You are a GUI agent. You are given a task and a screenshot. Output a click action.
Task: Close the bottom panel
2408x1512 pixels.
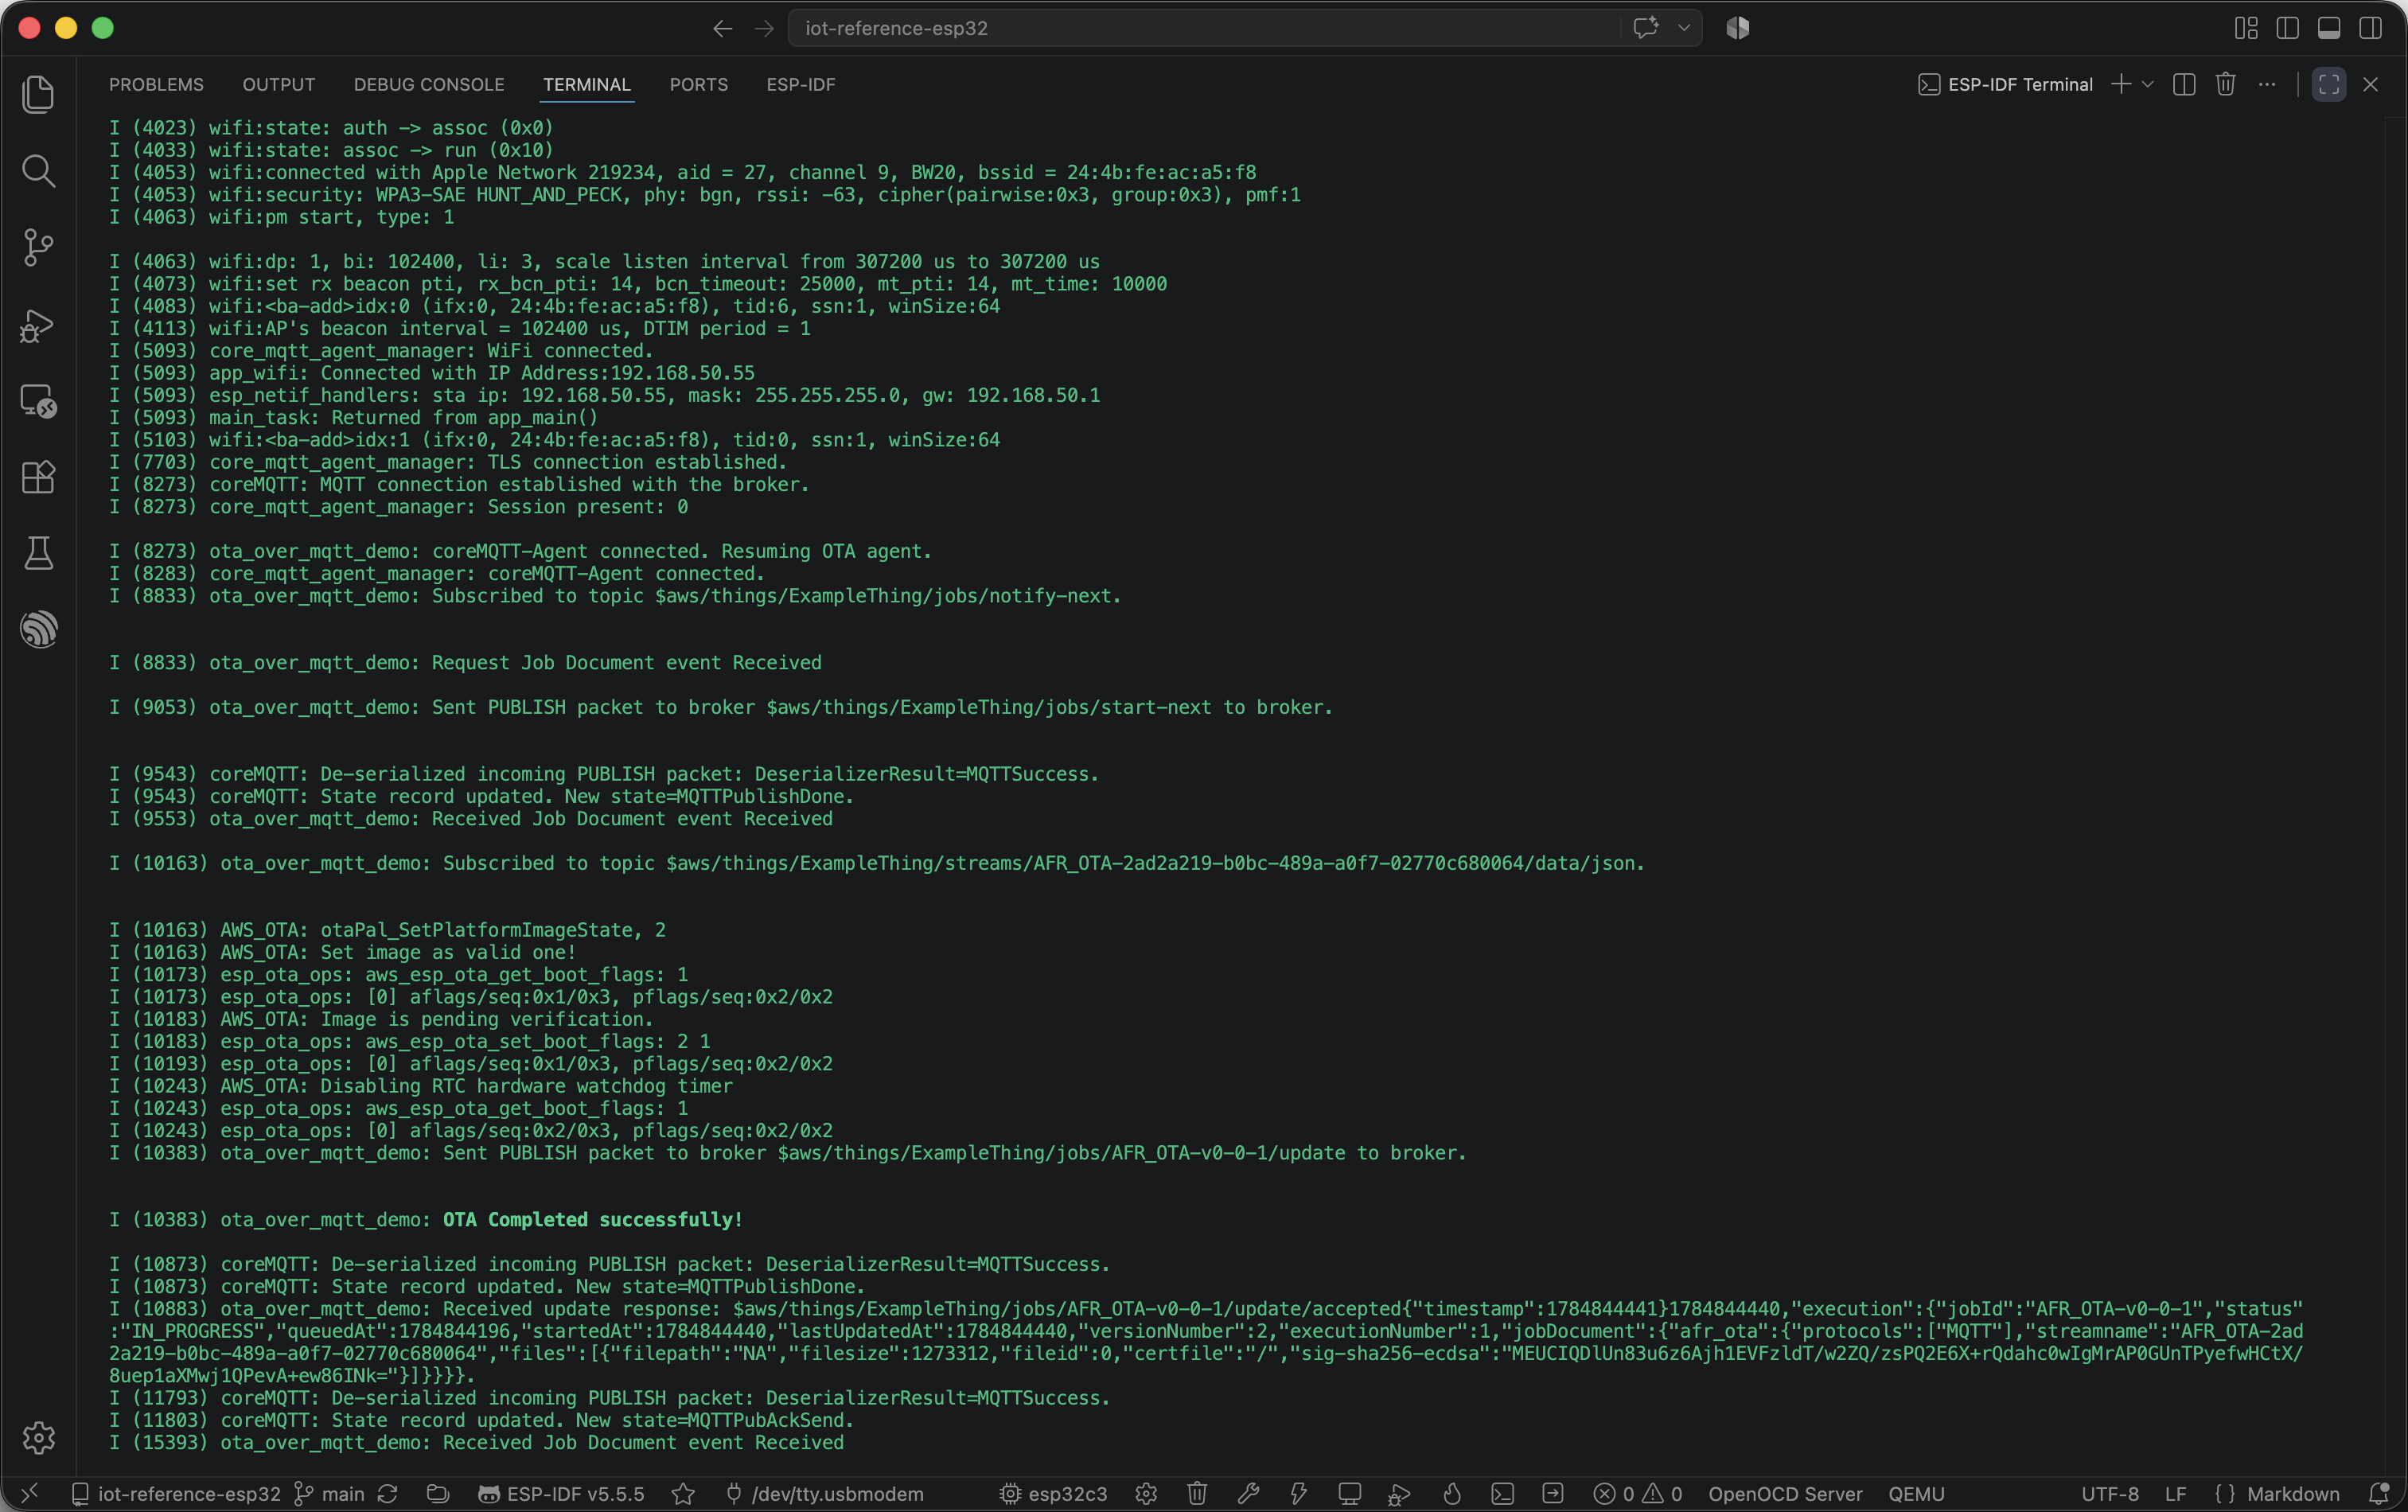2370,85
